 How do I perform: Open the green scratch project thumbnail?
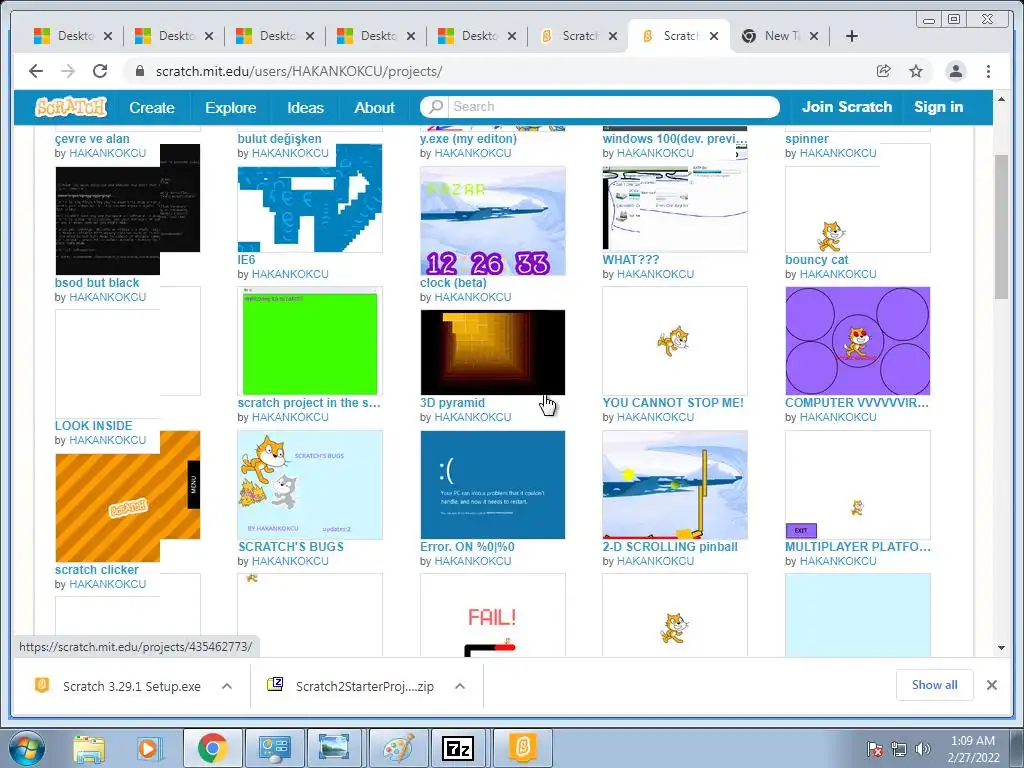click(x=310, y=341)
